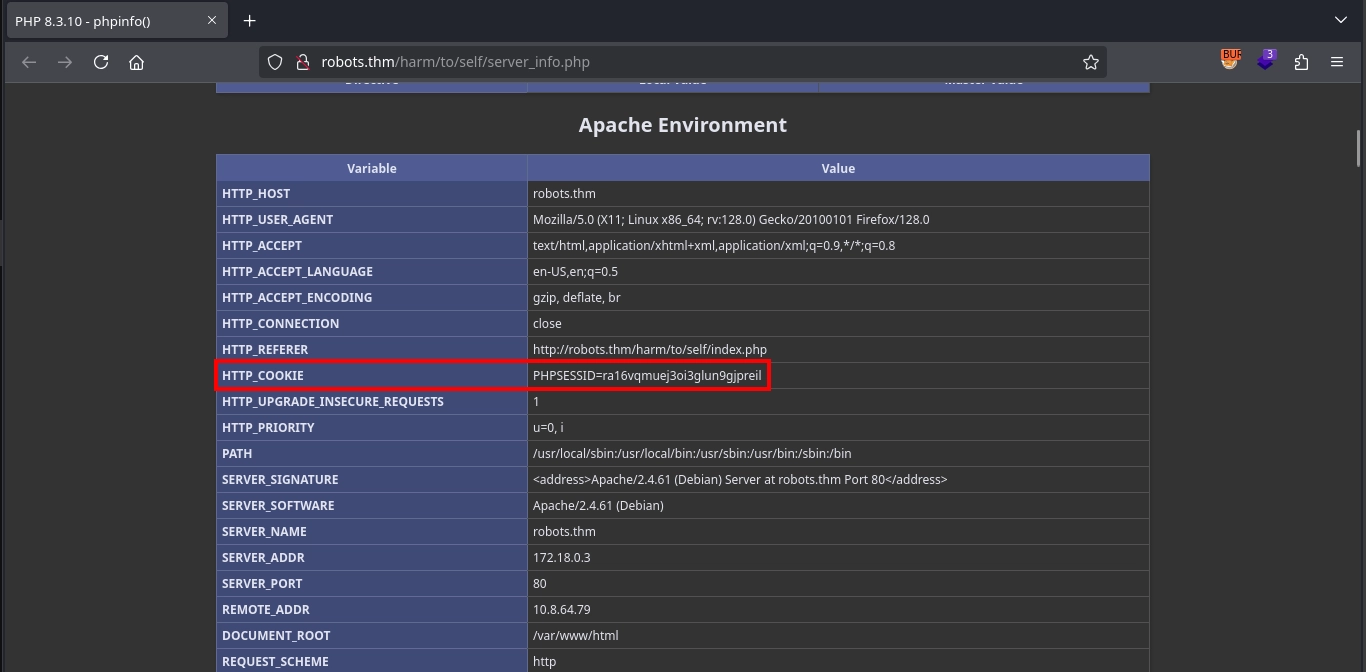Image resolution: width=1366 pixels, height=672 pixels.
Task: Select the PHP 8.3.10 phpinfo() tab
Action: 100,21
